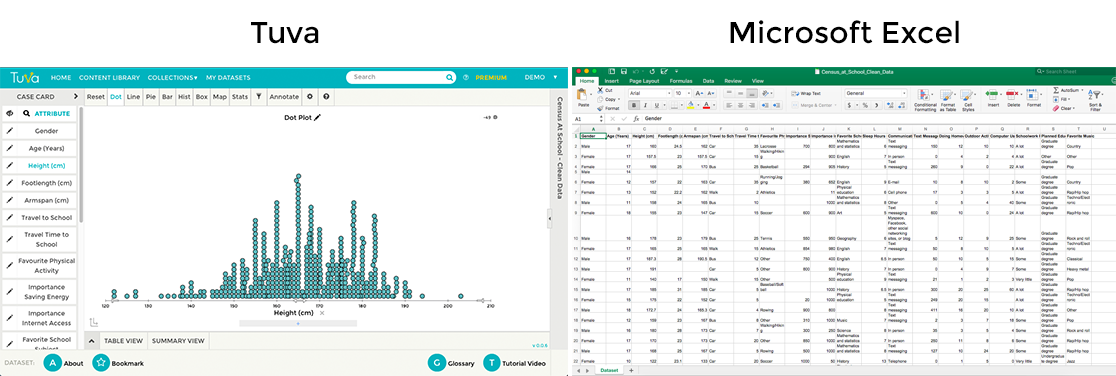This screenshot has height=376, width=1116.
Task: Click Excel Cut scissors icon
Action: [x=600, y=91]
